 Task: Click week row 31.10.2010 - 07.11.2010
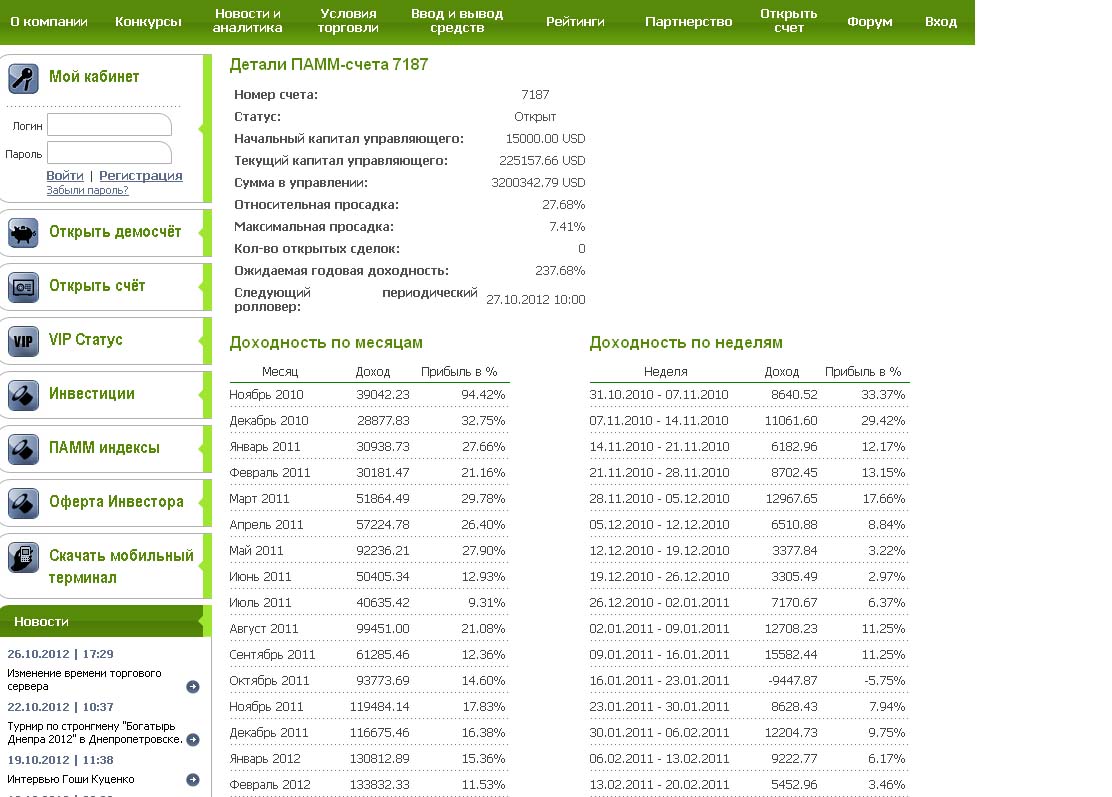click(x=659, y=394)
